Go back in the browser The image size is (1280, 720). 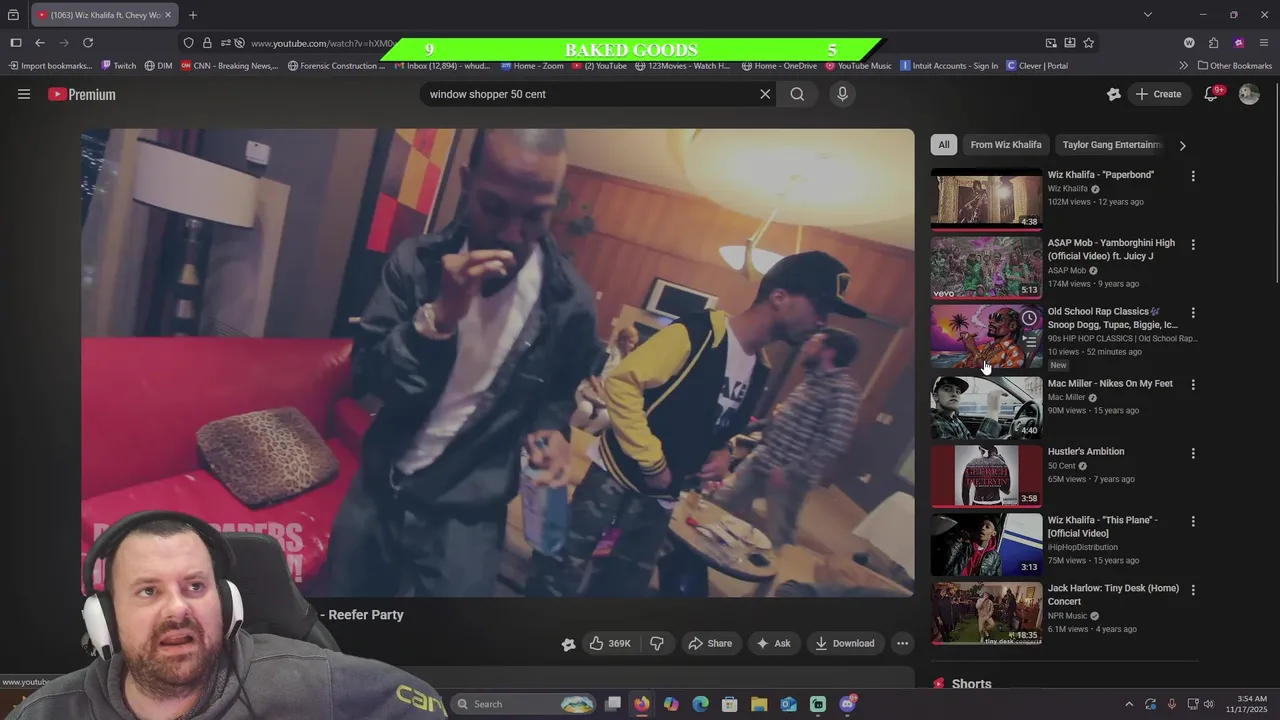pos(40,43)
